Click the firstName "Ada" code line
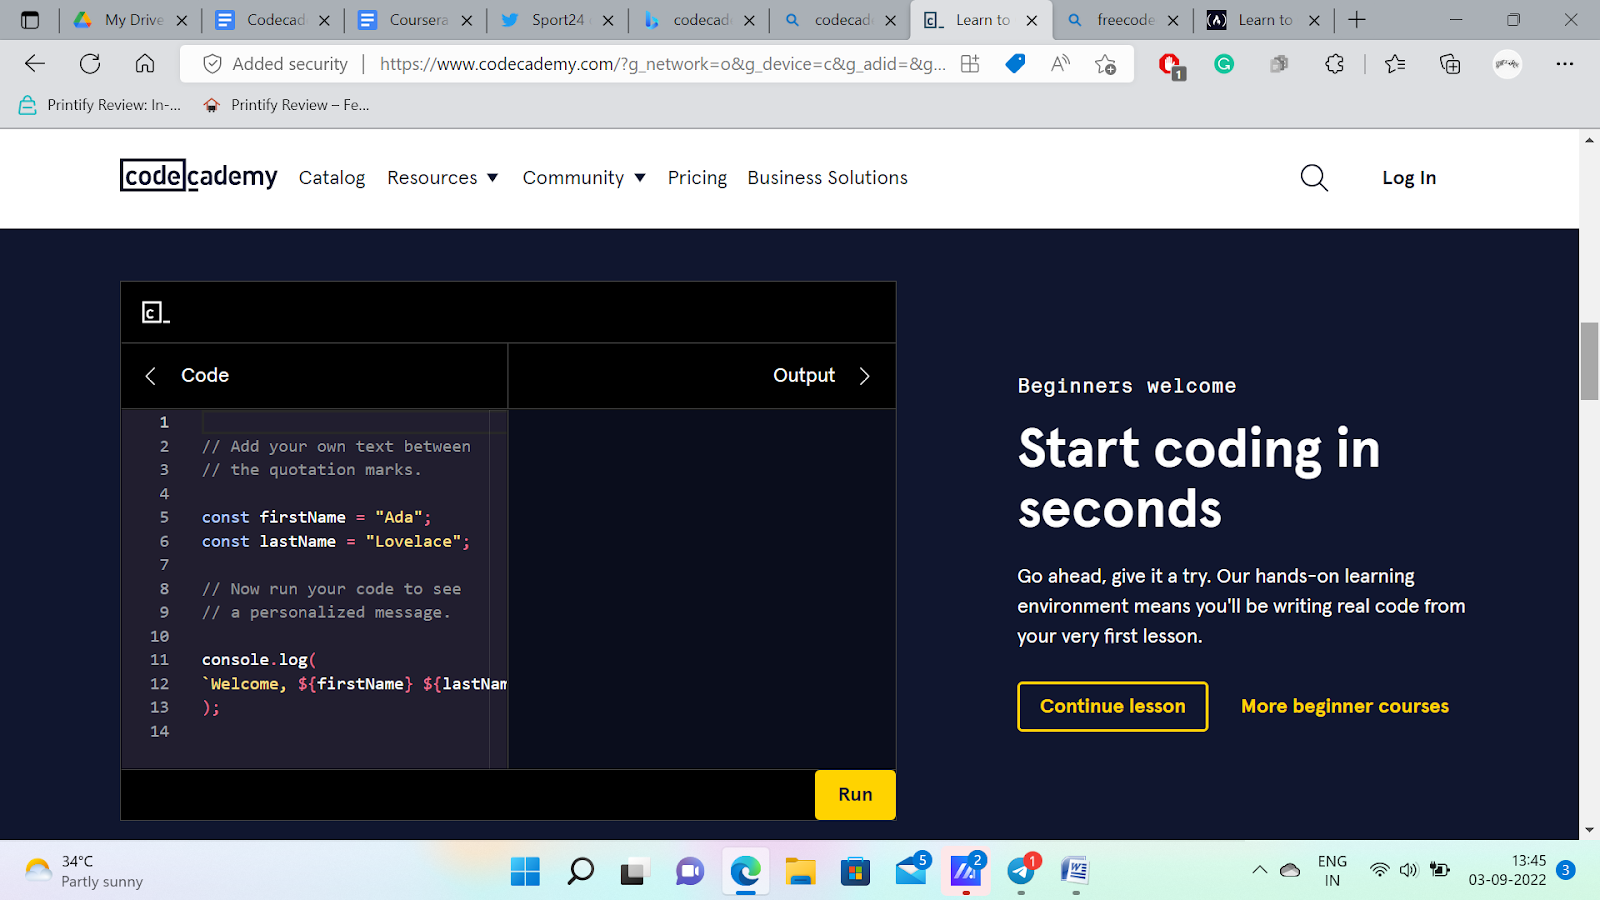The width and height of the screenshot is (1600, 900). click(316, 517)
